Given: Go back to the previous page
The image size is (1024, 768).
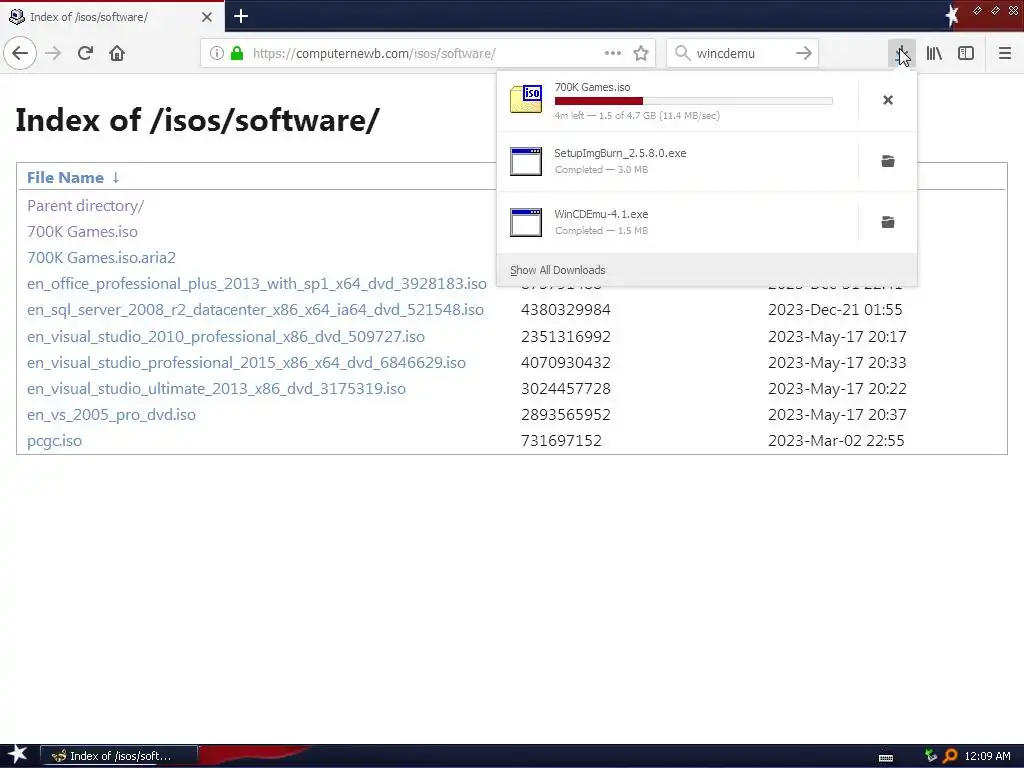Looking at the screenshot, I should click(20, 53).
